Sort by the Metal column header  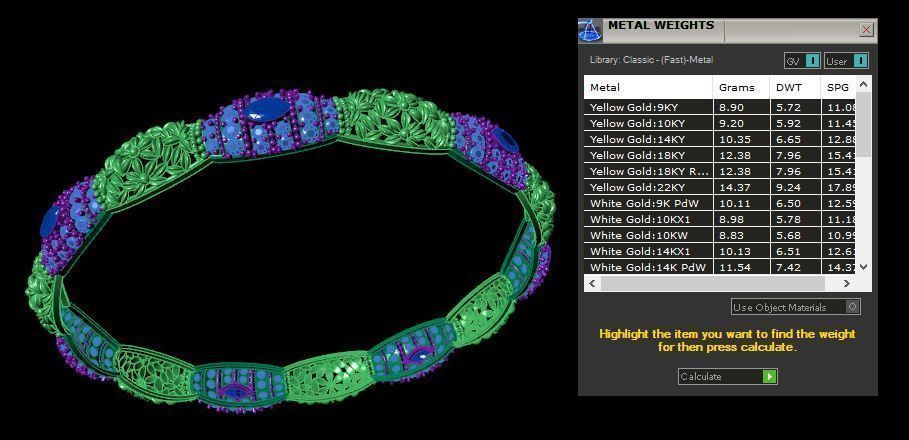(648, 88)
